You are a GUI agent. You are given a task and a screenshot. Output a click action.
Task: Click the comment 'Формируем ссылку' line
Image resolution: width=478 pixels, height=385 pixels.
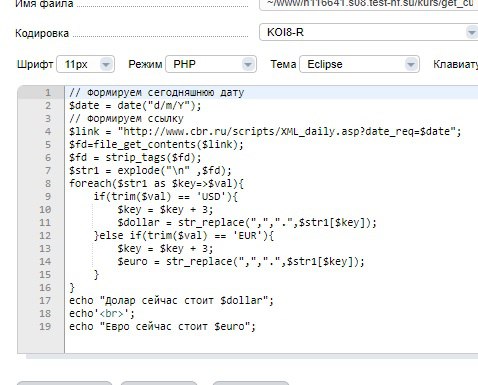(126, 119)
